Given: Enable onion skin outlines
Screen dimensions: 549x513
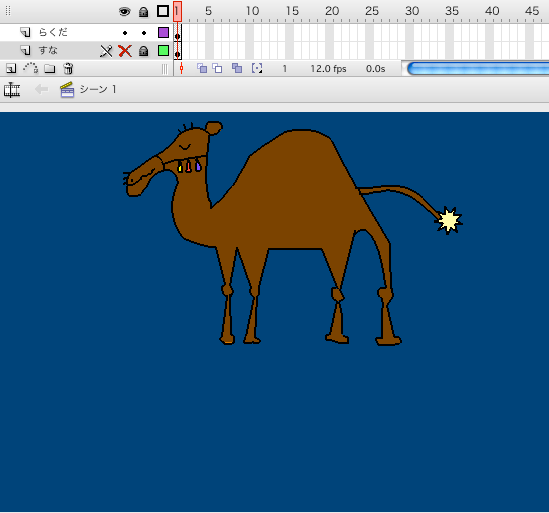Looking at the screenshot, I should [217, 68].
